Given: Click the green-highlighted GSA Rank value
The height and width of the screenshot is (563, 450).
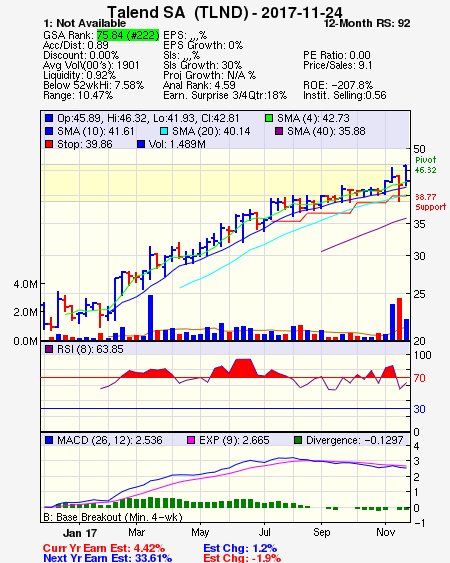Looking at the screenshot, I should 128,35.
